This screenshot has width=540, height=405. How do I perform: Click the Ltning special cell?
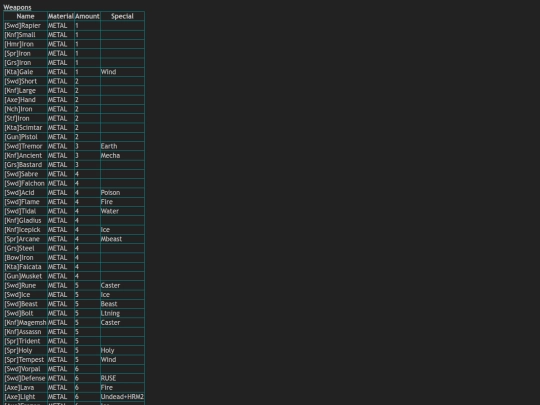click(122, 314)
